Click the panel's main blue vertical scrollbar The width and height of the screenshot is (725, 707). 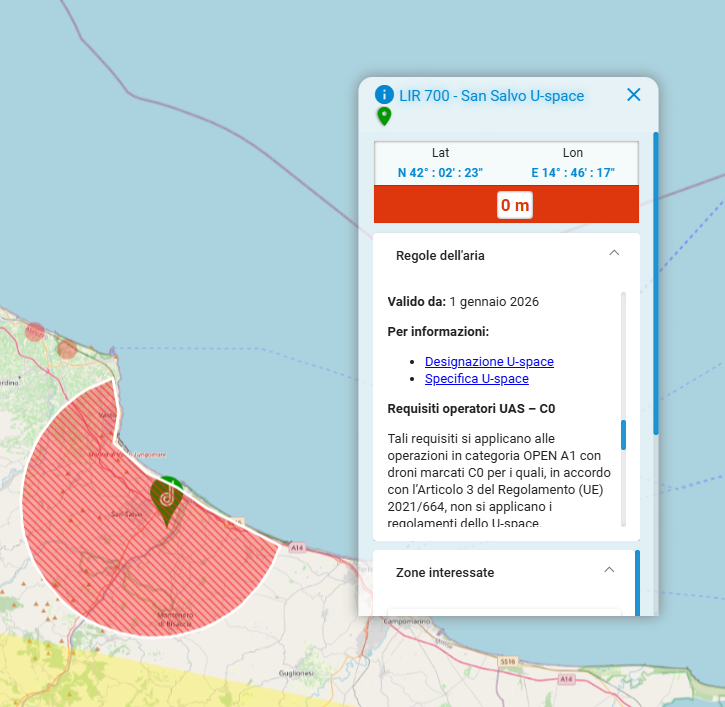[x=656, y=283]
